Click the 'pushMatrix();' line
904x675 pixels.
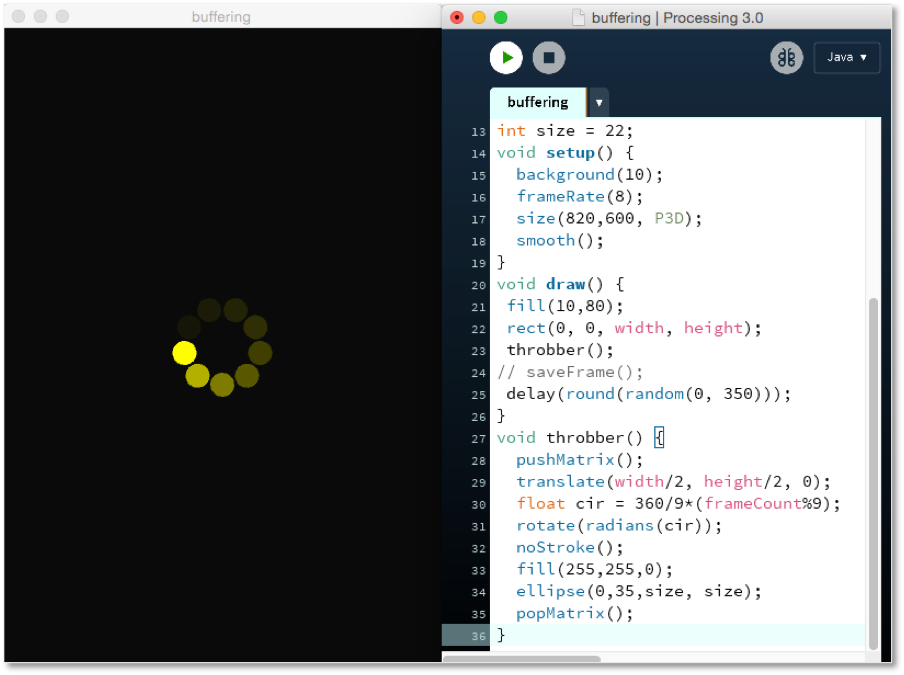(x=579, y=459)
